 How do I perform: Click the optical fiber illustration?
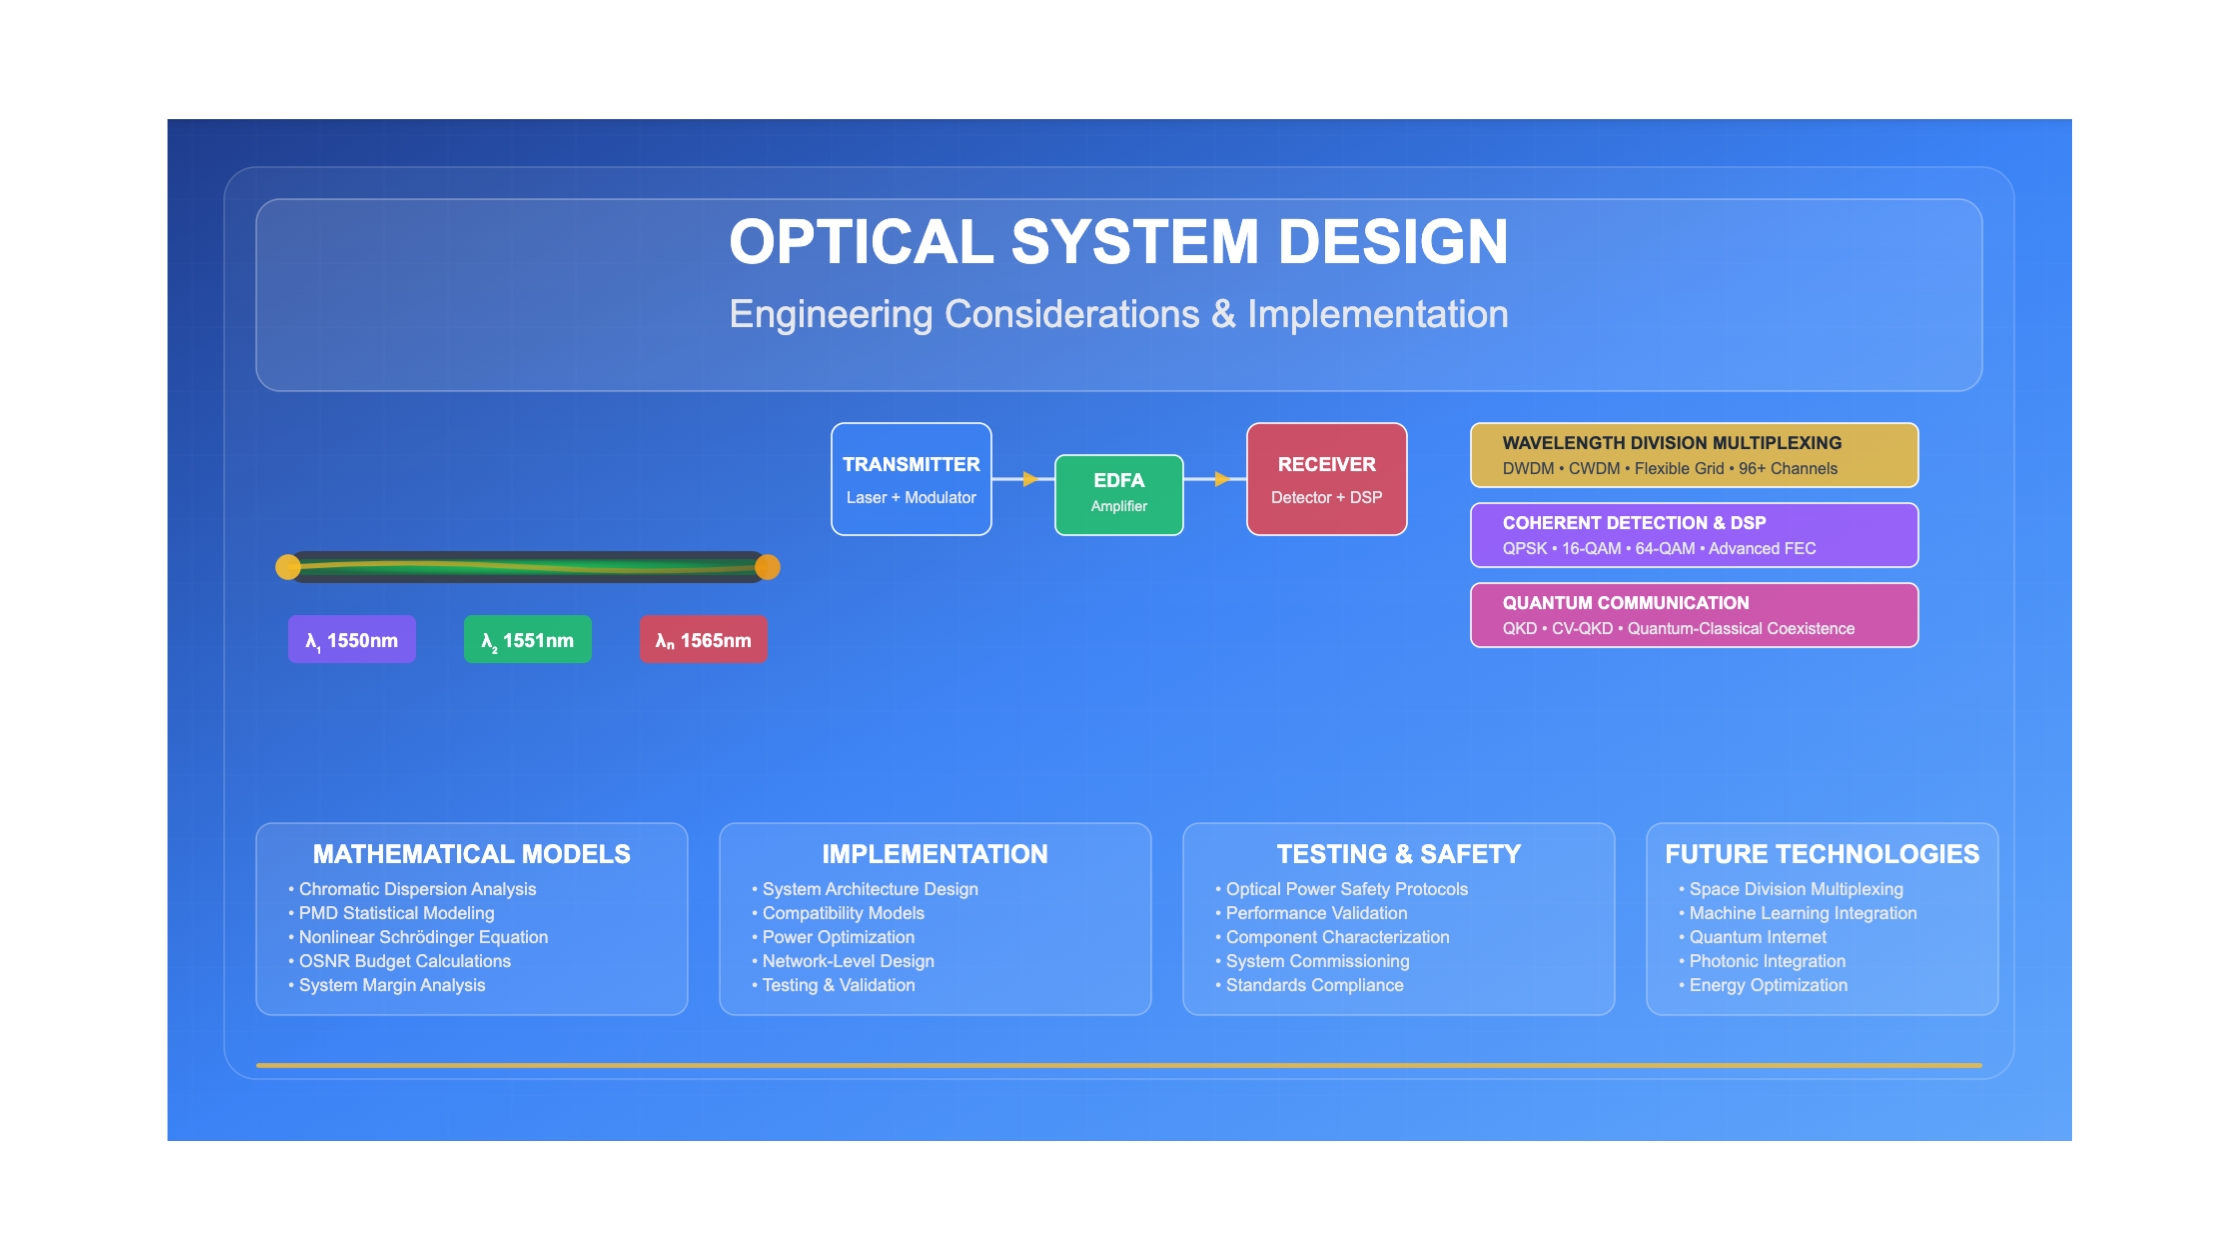click(527, 567)
